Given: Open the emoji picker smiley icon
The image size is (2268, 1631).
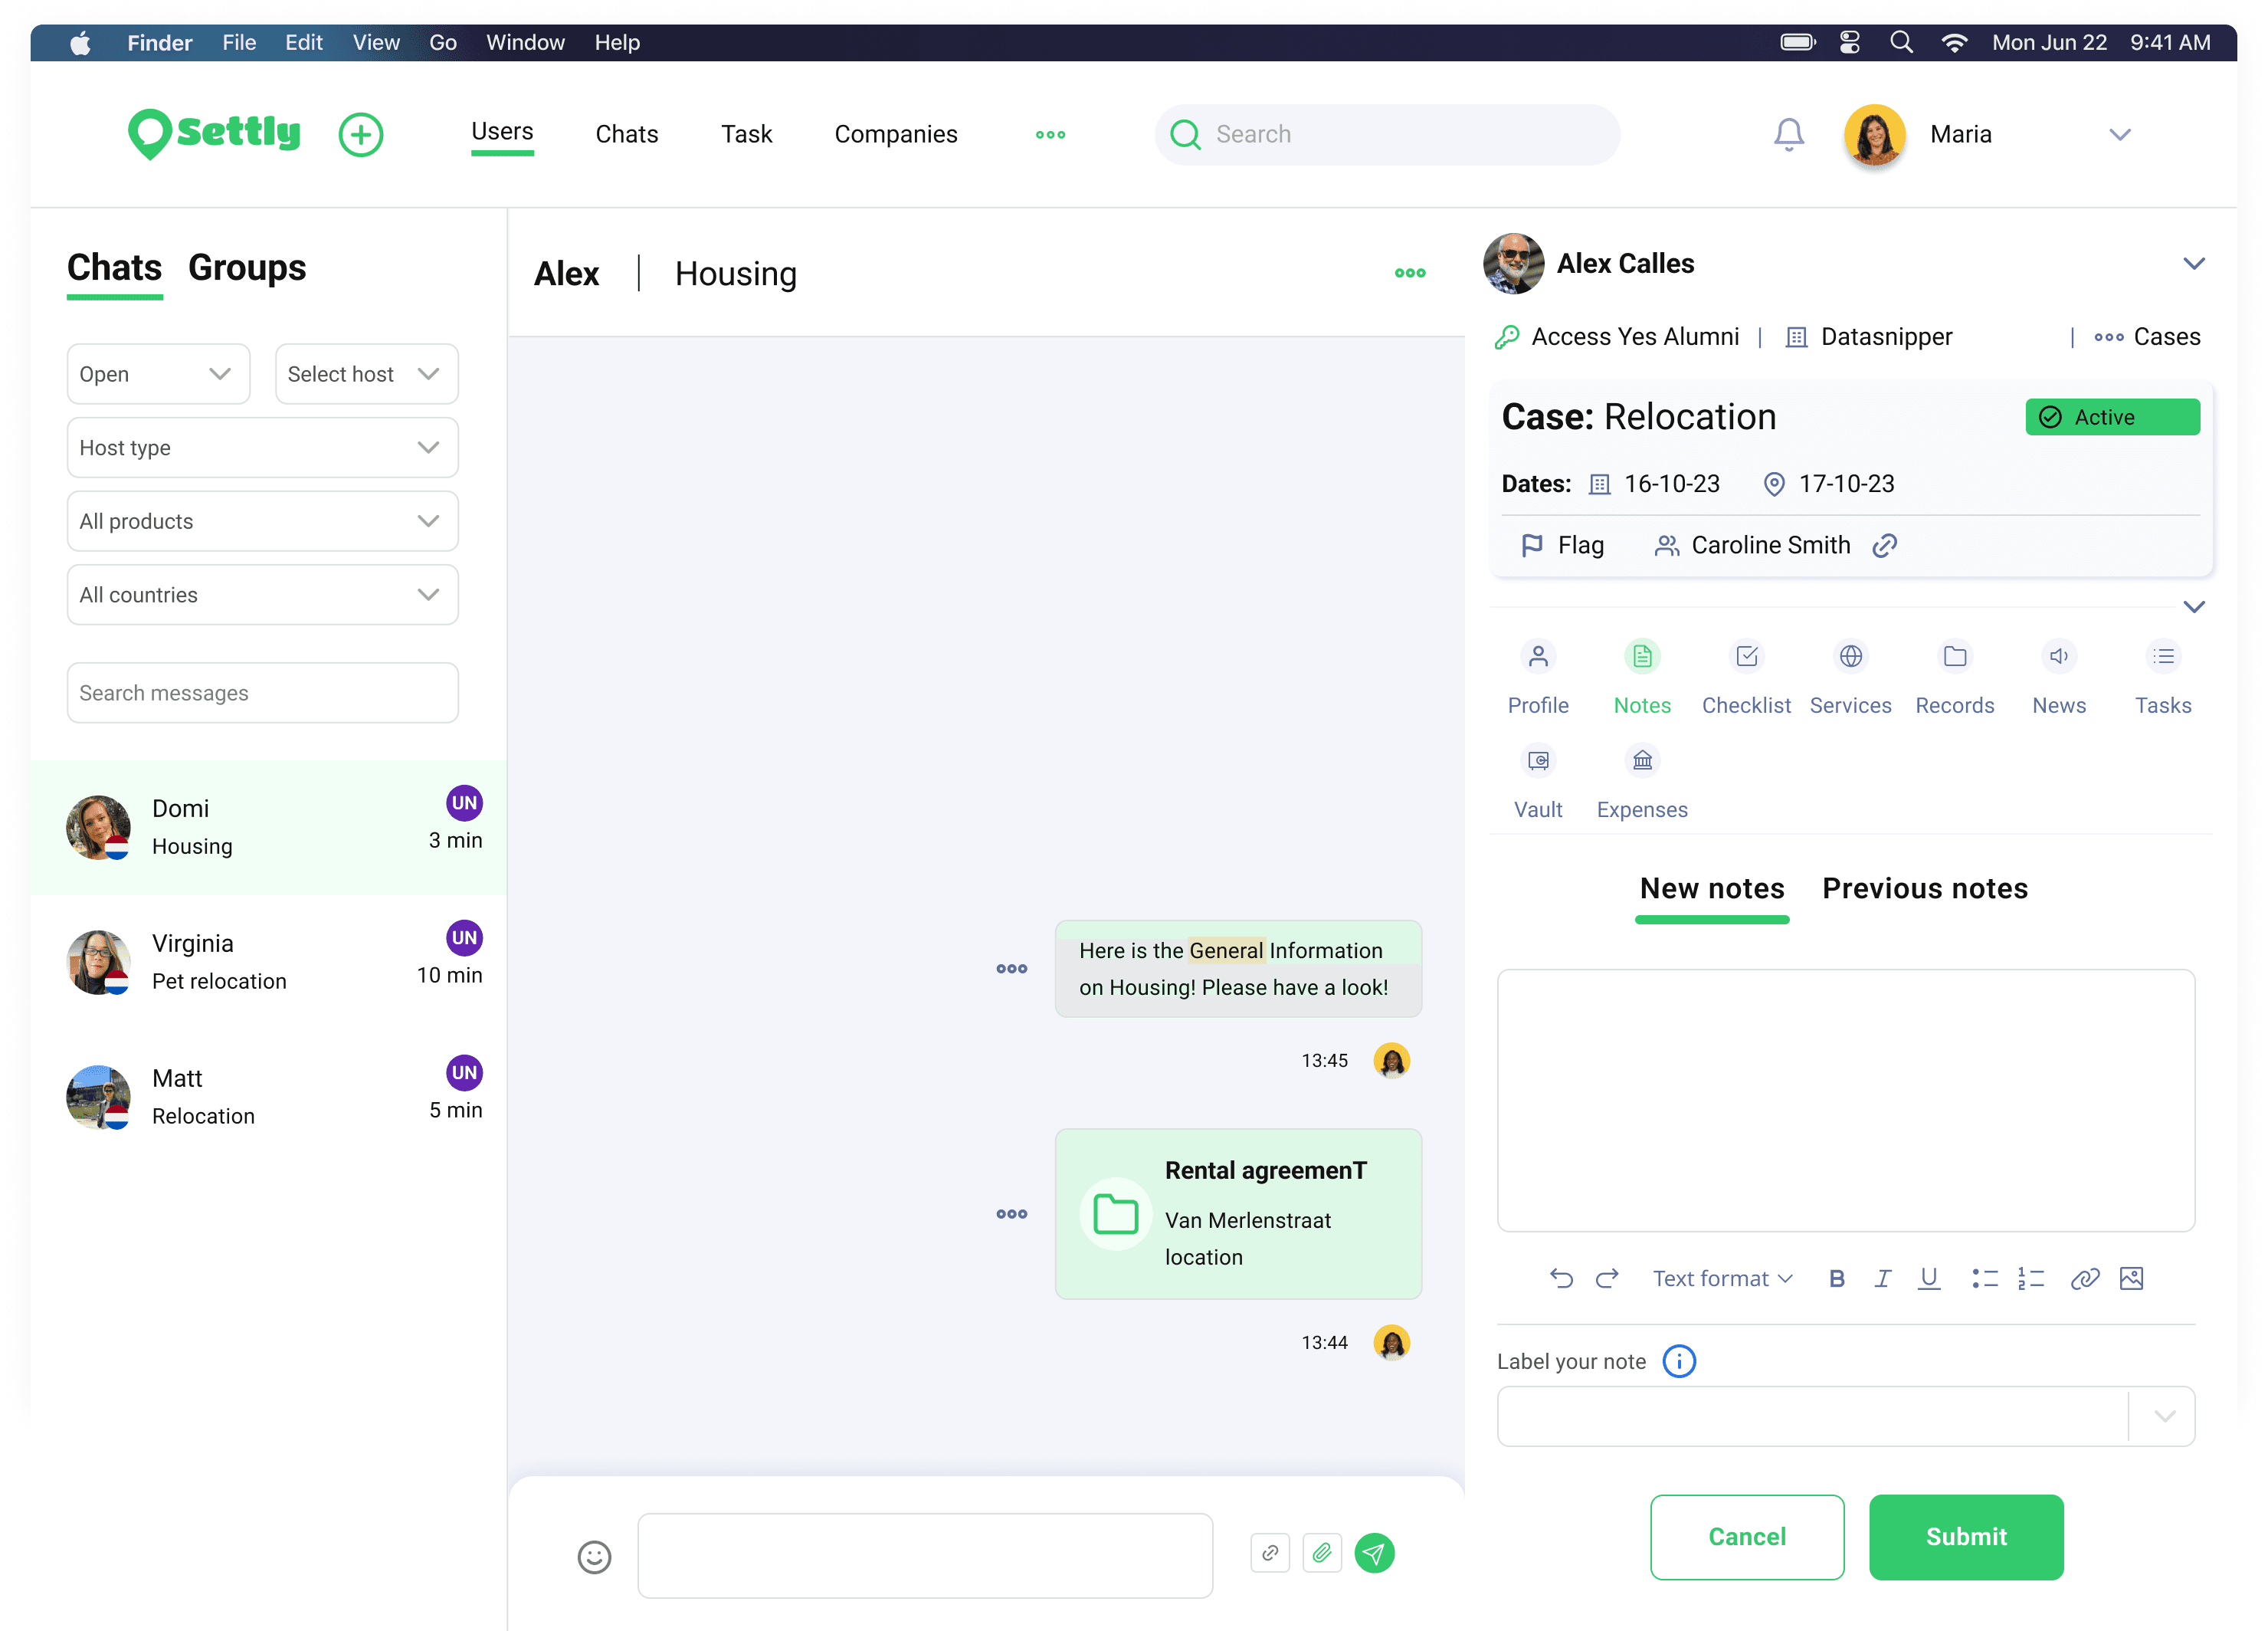Looking at the screenshot, I should (x=594, y=1556).
